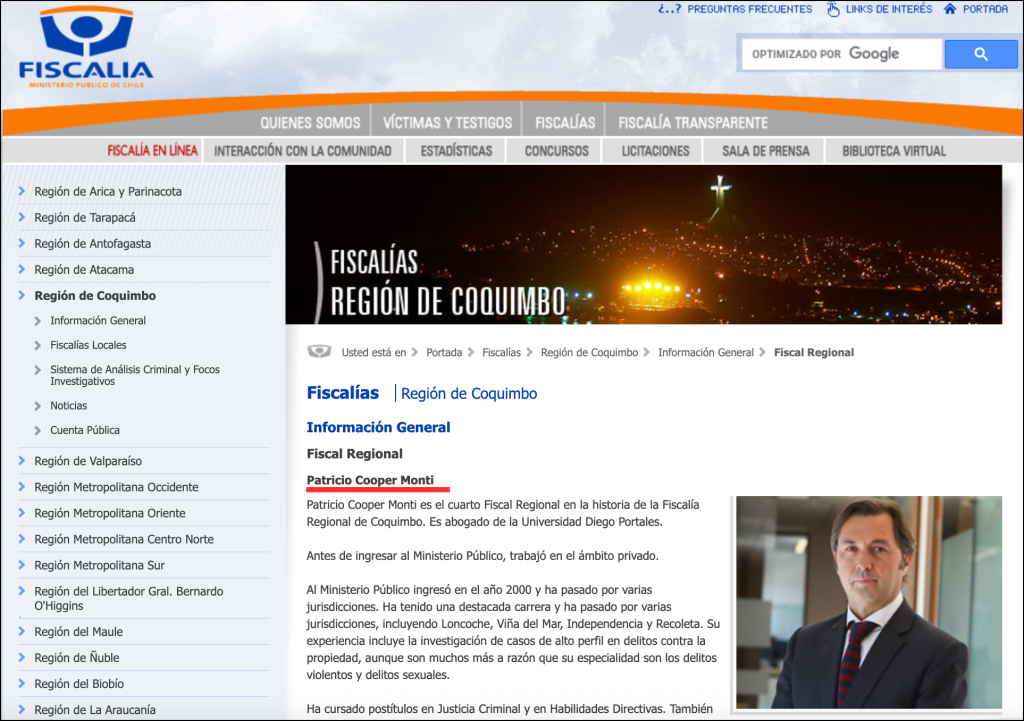This screenshot has width=1024, height=721.
Task: Select Región del Maule
Action: (78, 632)
